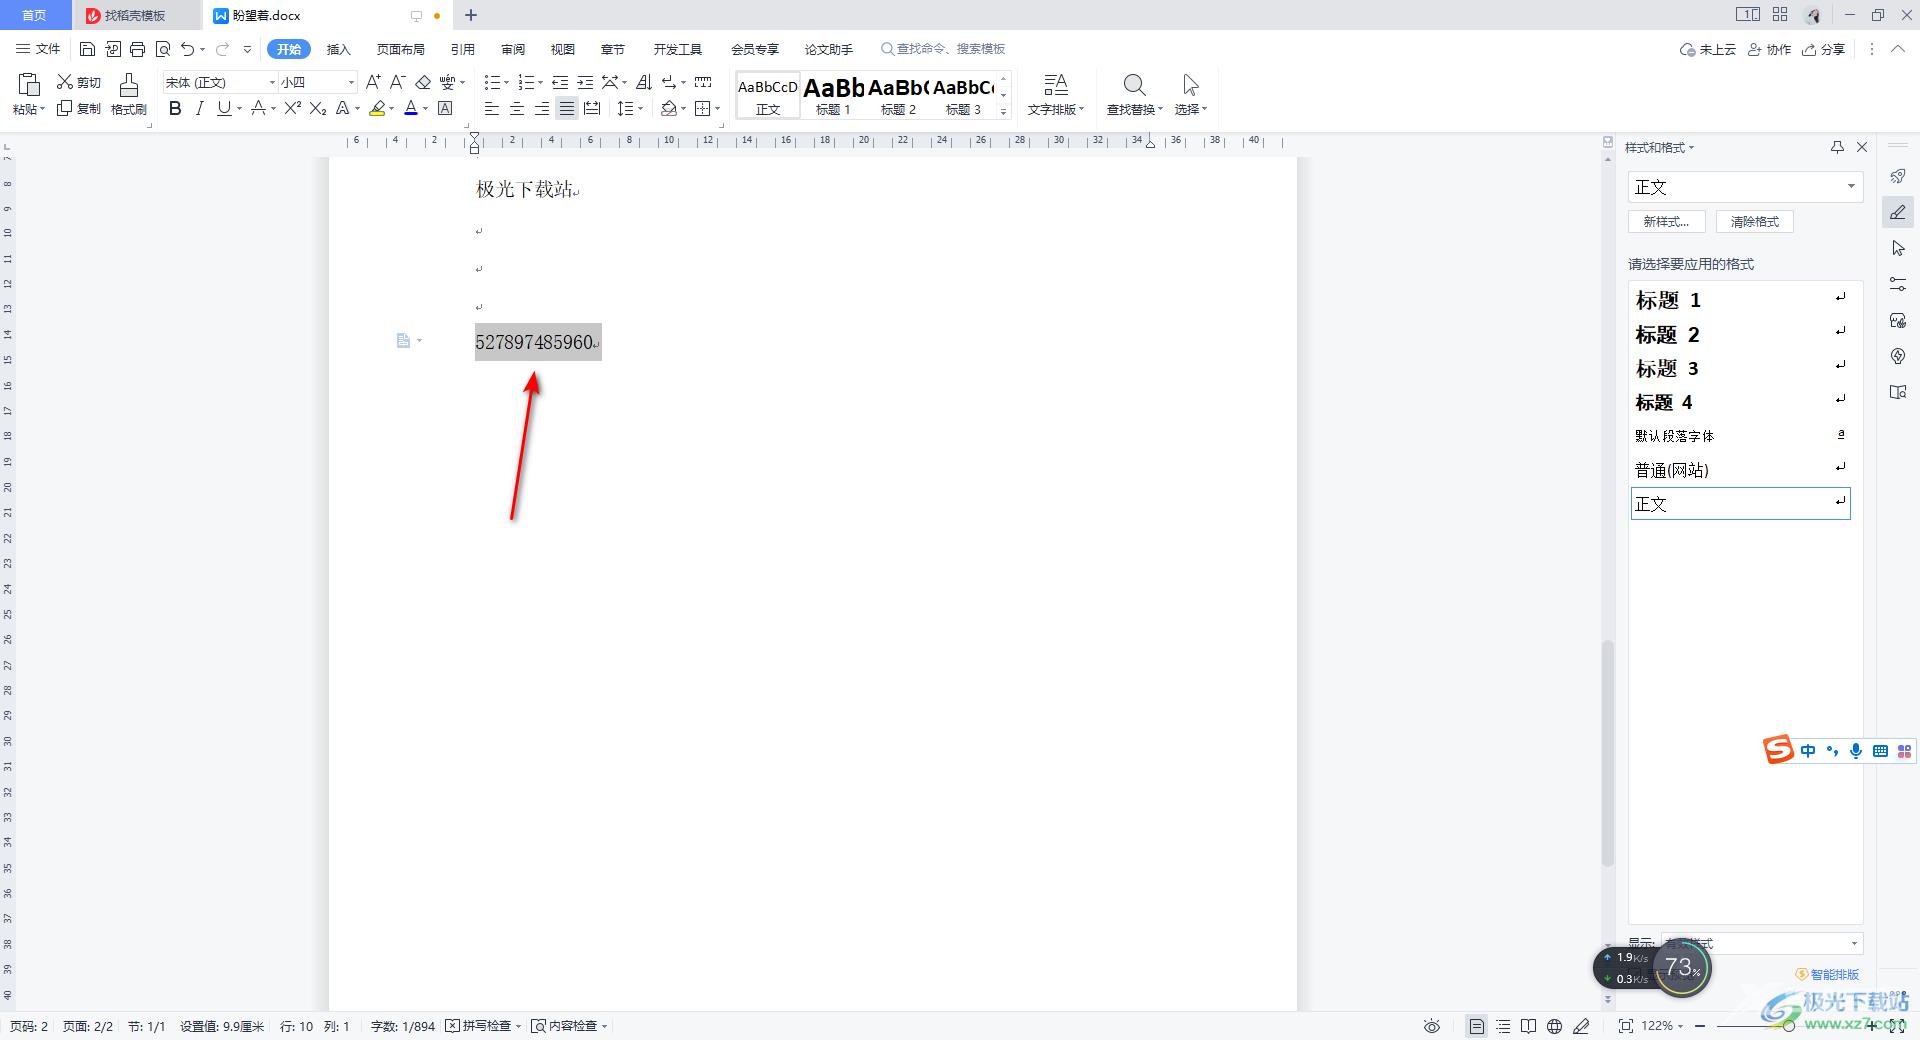Screen dimensions: 1920x1040
Task: Click the Format Painter (格式刷) tool
Action: tap(128, 94)
